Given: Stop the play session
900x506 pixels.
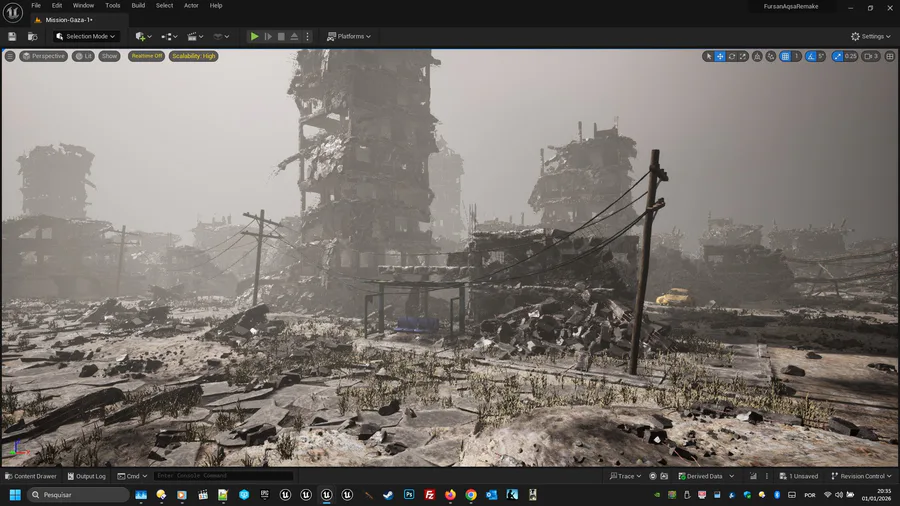Looking at the screenshot, I should 281,36.
